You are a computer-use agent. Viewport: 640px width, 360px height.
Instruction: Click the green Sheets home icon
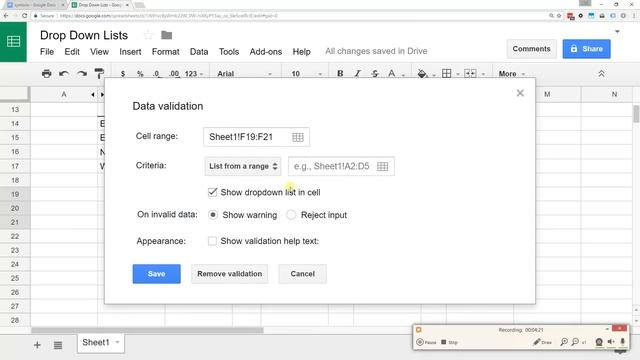(x=13, y=42)
